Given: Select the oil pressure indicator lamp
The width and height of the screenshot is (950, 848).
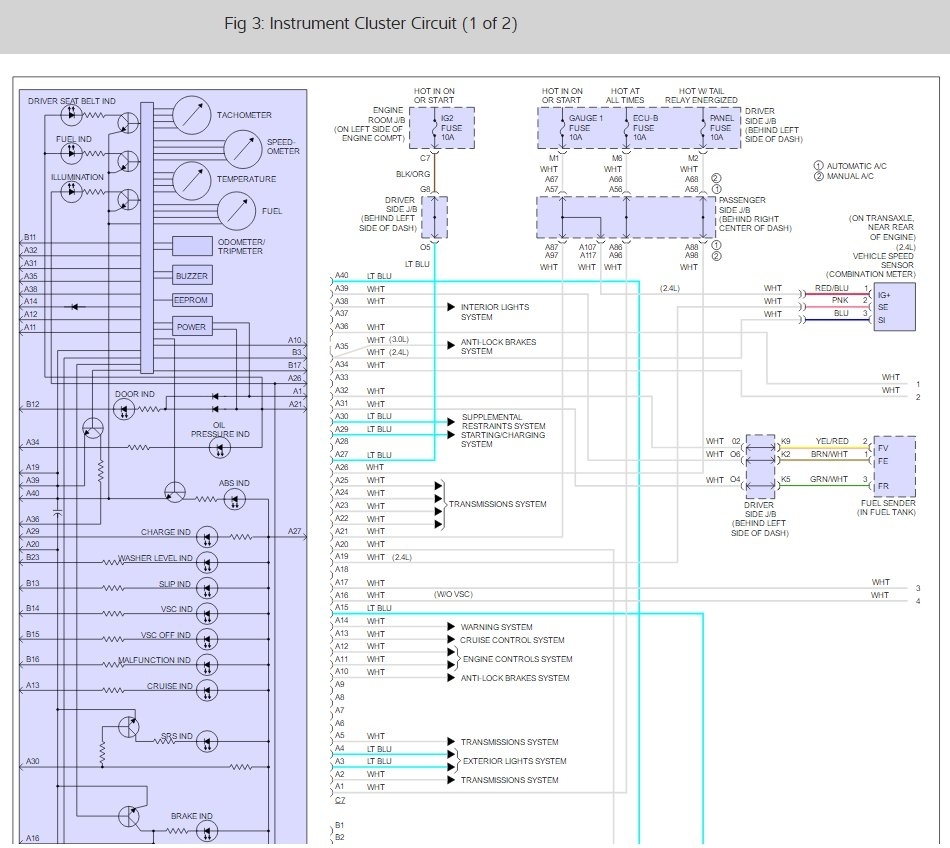Looking at the screenshot, I should (220, 449).
